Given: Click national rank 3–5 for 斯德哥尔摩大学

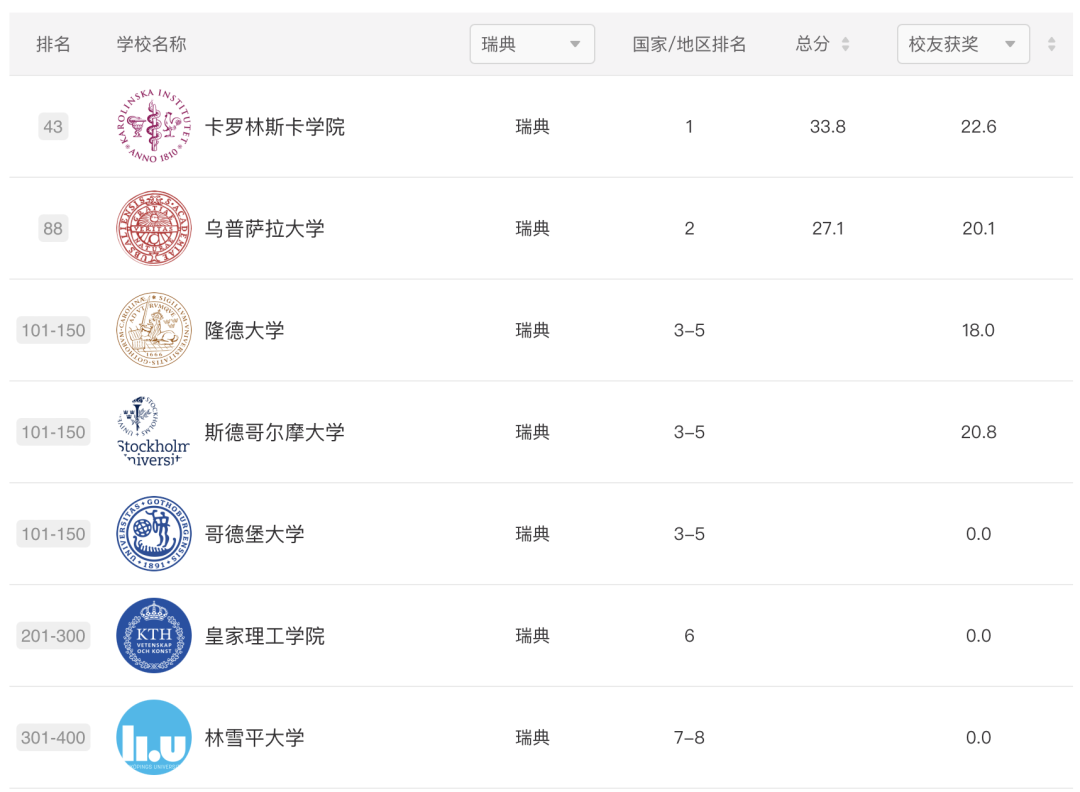Looking at the screenshot, I should (x=689, y=433).
